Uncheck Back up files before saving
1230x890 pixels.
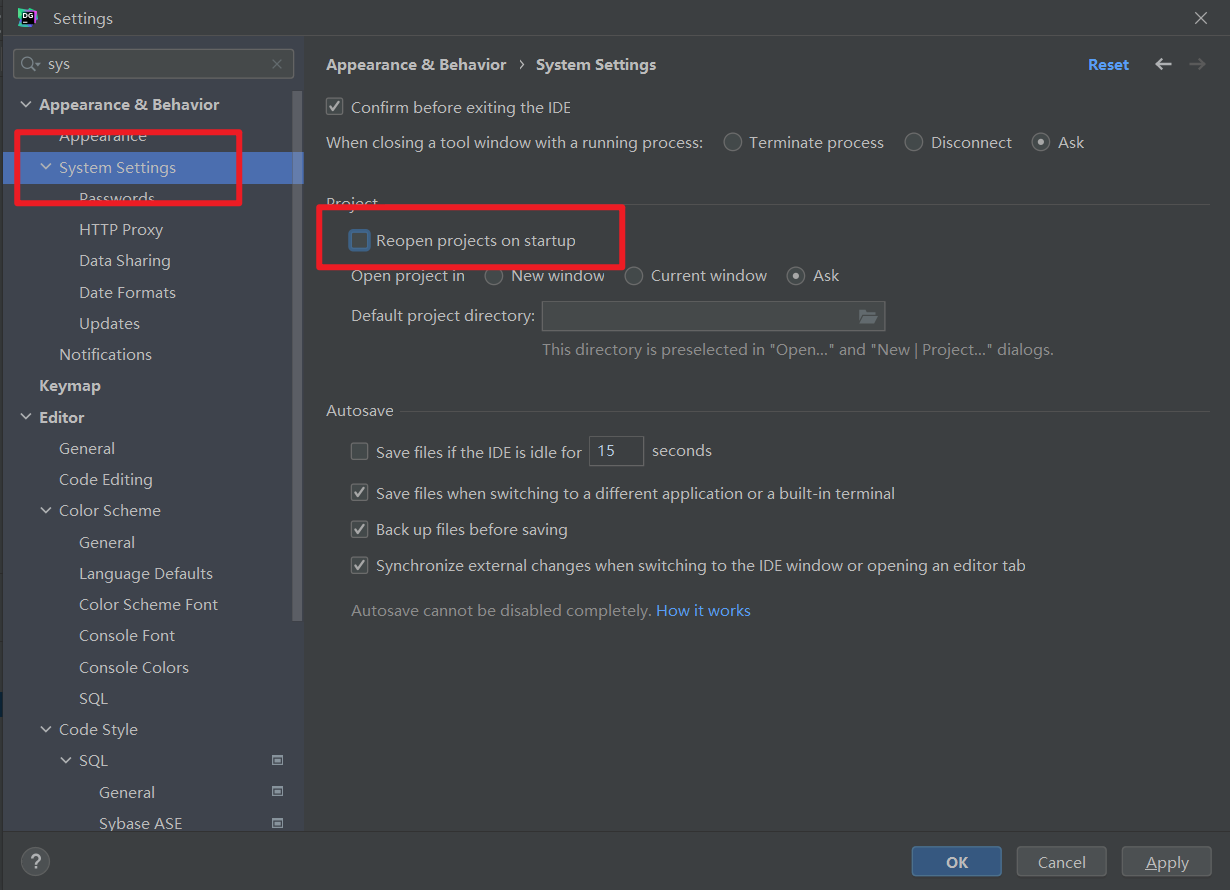coord(360,529)
